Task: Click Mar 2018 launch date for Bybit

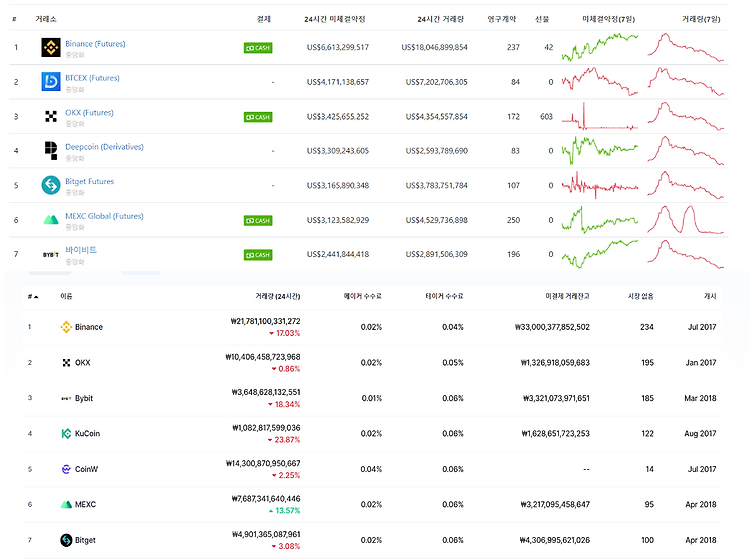Action: tap(700, 398)
